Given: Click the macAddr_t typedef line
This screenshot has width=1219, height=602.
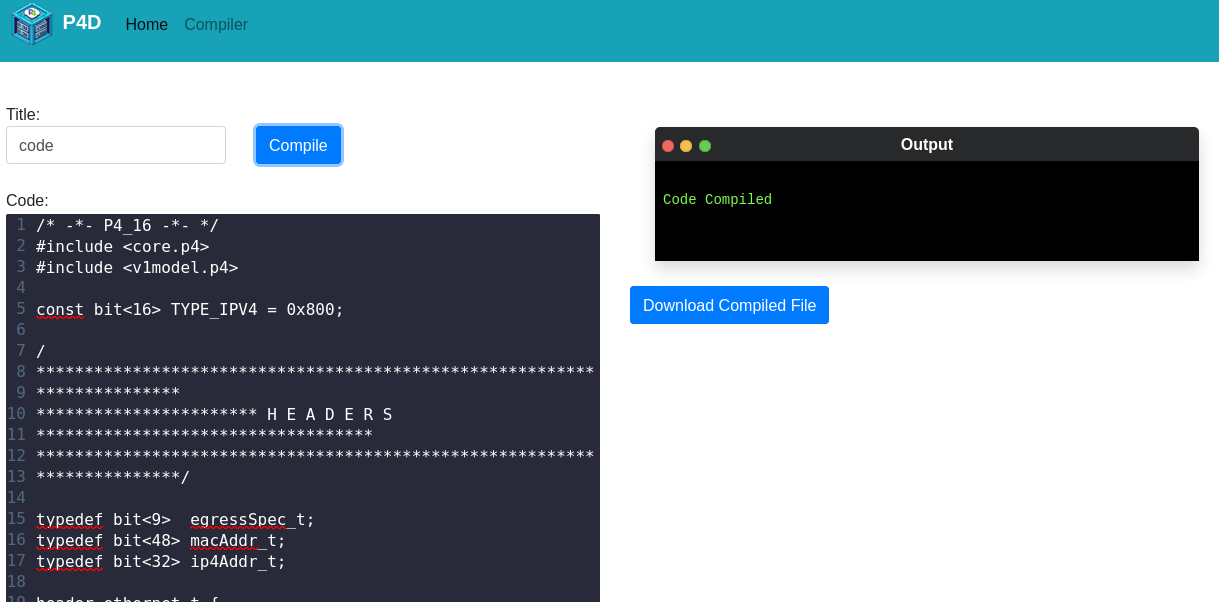Looking at the screenshot, I should (161, 541).
